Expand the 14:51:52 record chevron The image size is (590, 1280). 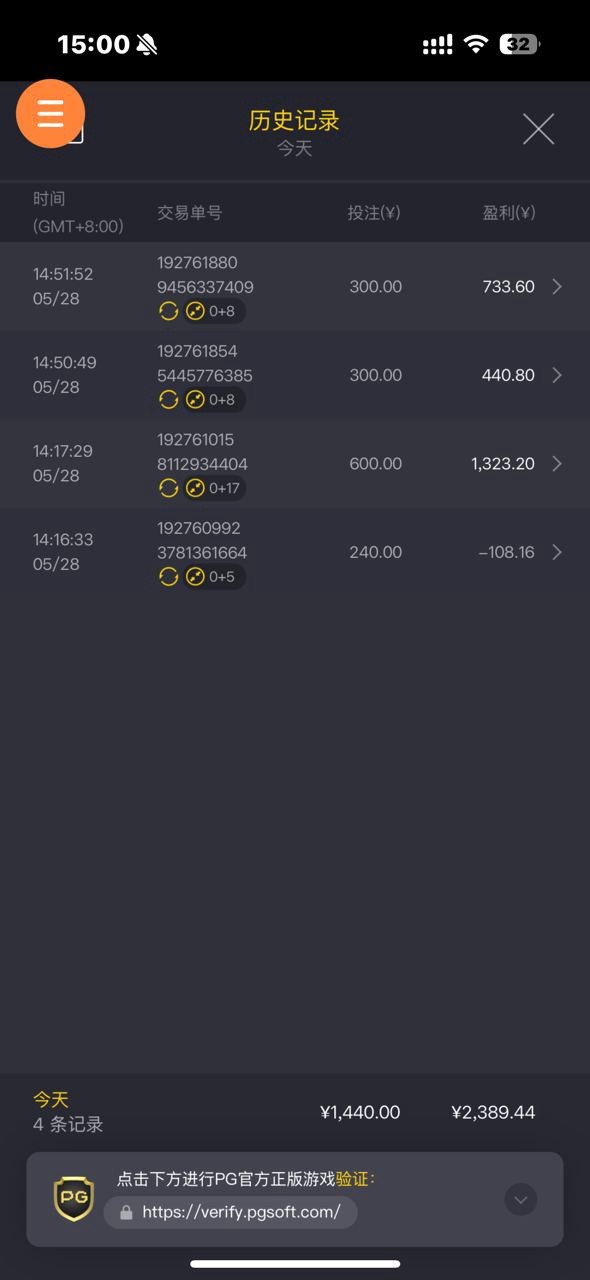pos(557,287)
